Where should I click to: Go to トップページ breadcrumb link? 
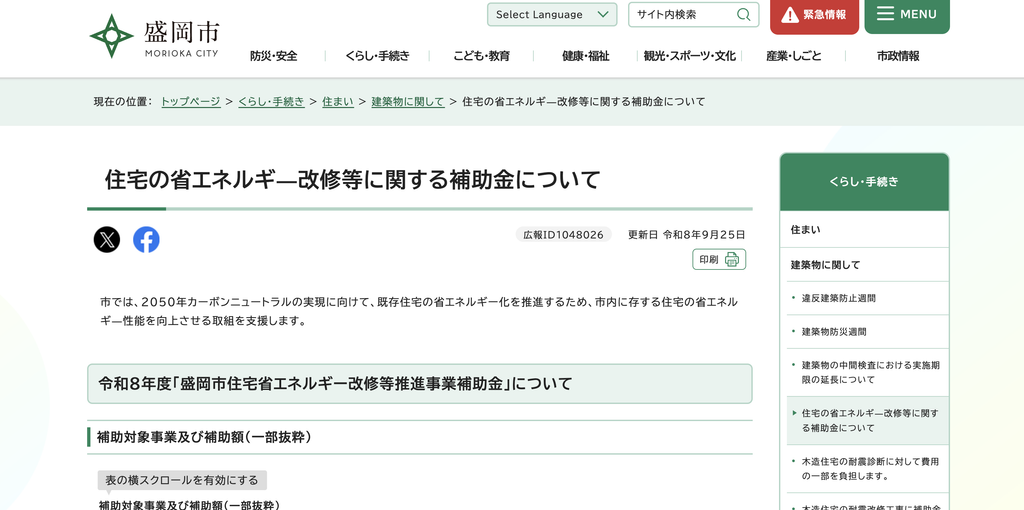pyautogui.click(x=191, y=101)
